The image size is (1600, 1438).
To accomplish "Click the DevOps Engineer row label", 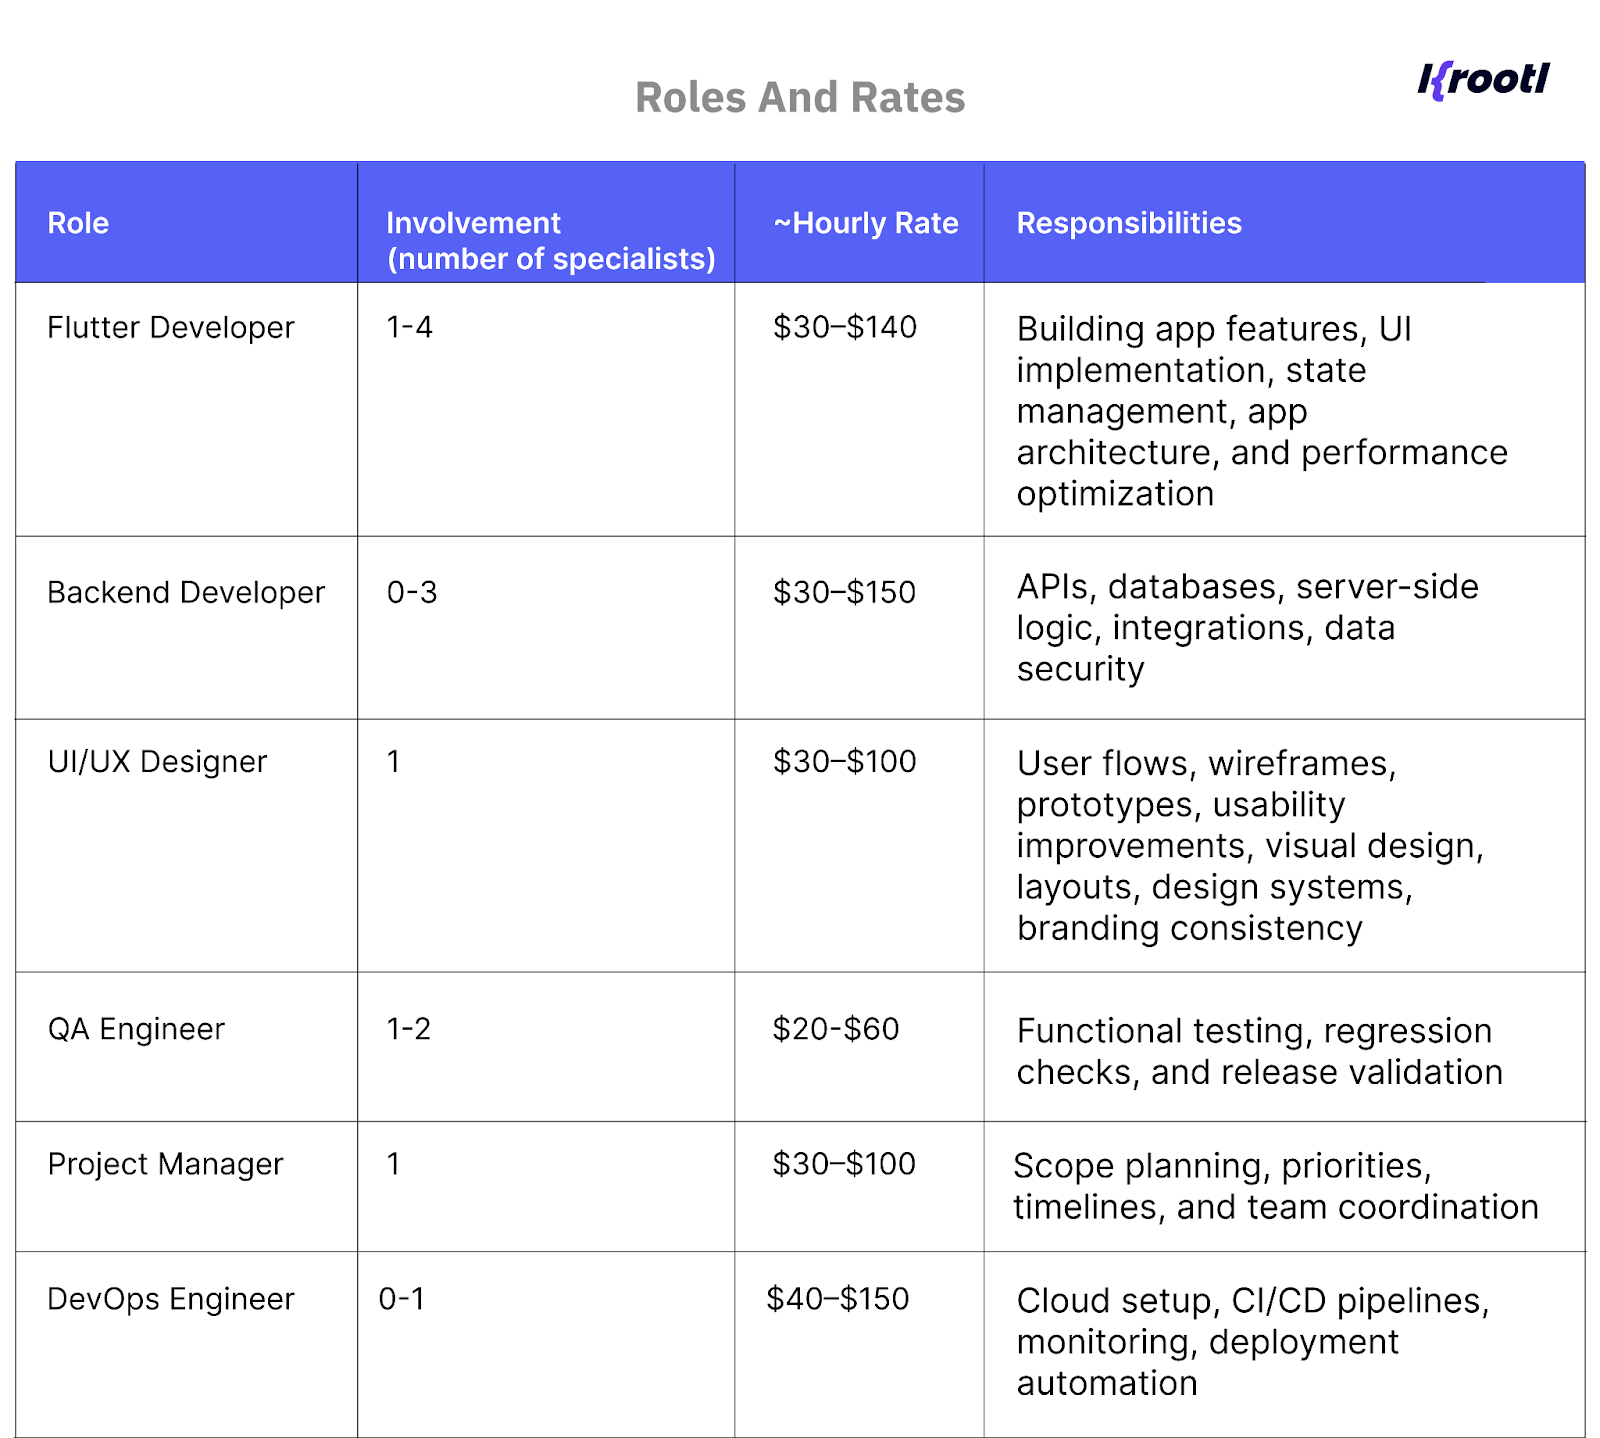I will 171,1298.
